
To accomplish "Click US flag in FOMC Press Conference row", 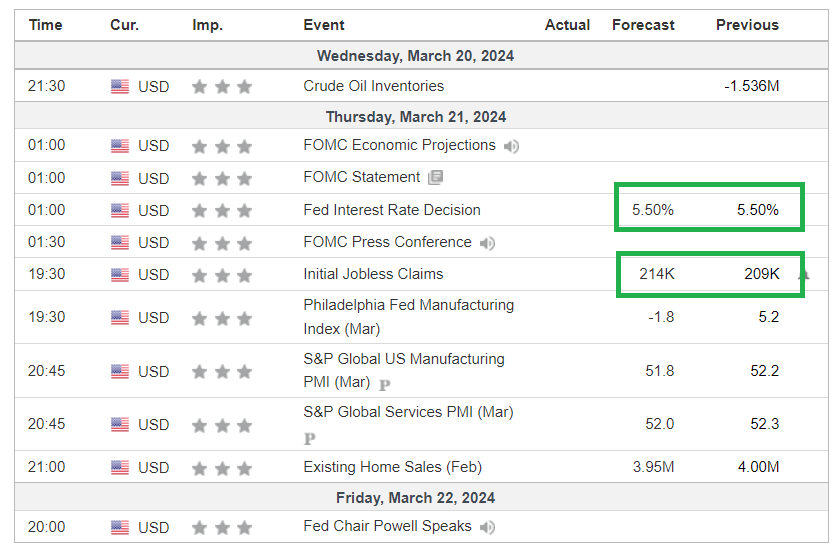I will pos(120,242).
